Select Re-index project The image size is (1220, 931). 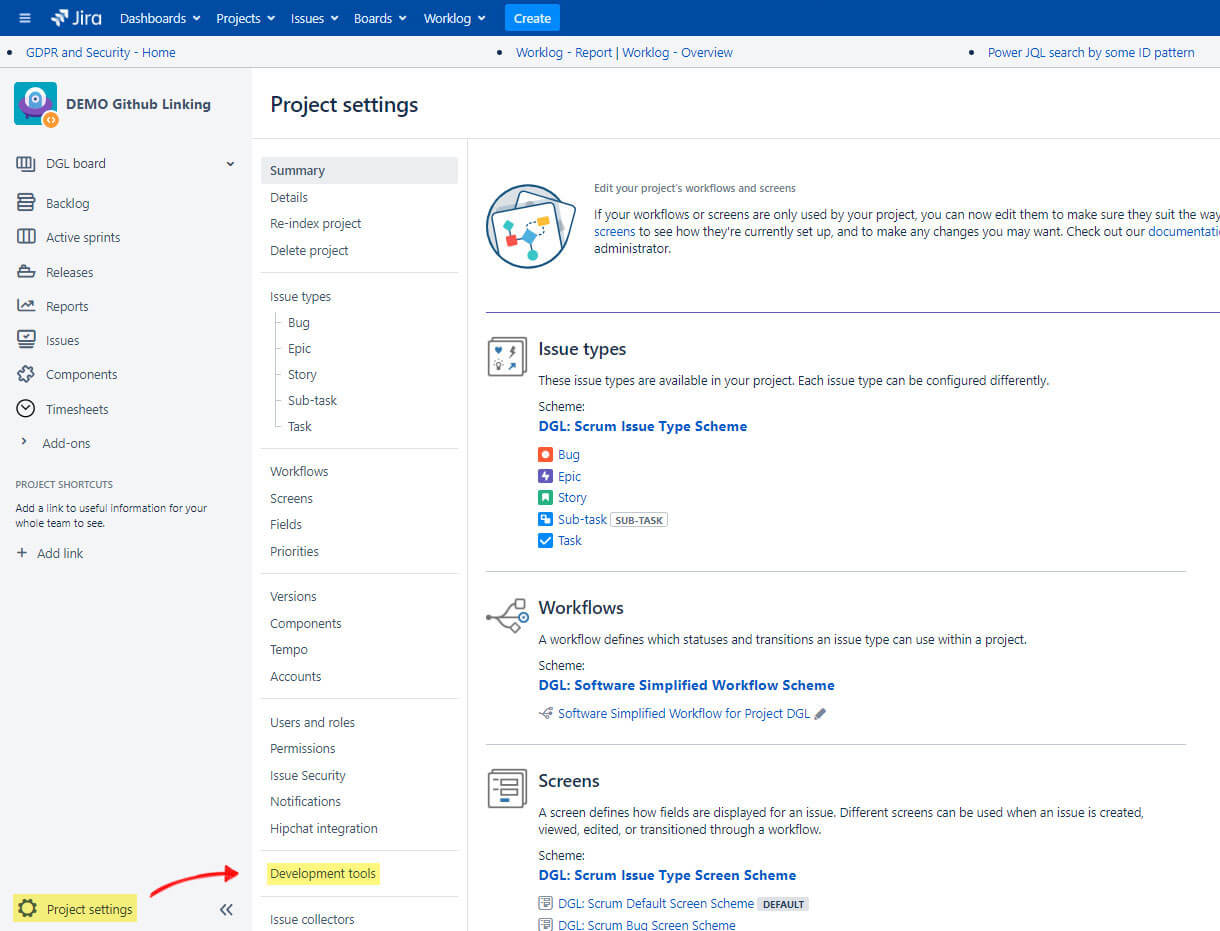[x=316, y=223]
